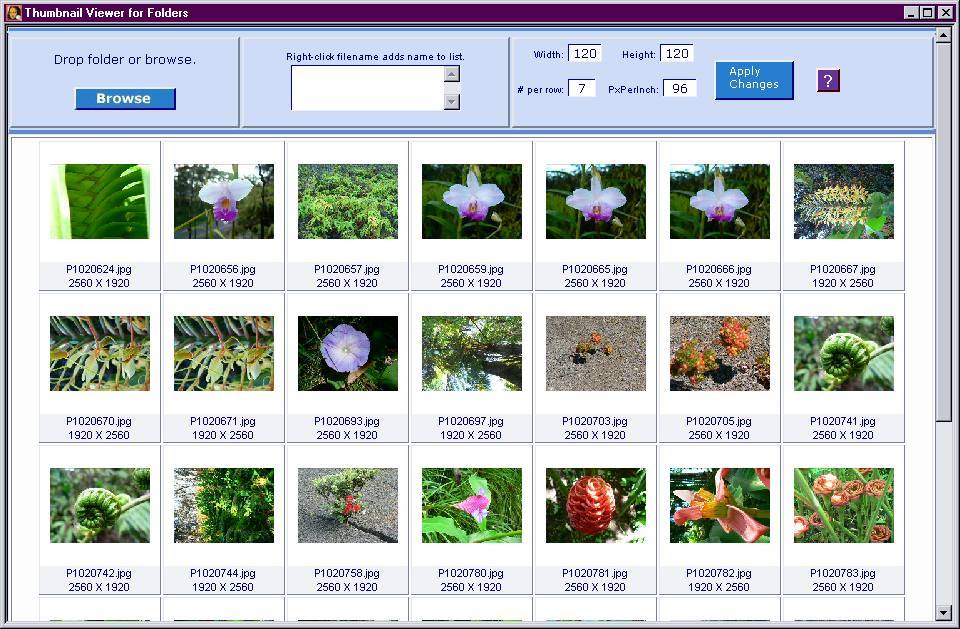Select the thumbnail for P1020659.jpg
This screenshot has height=629, width=960.
point(472,202)
